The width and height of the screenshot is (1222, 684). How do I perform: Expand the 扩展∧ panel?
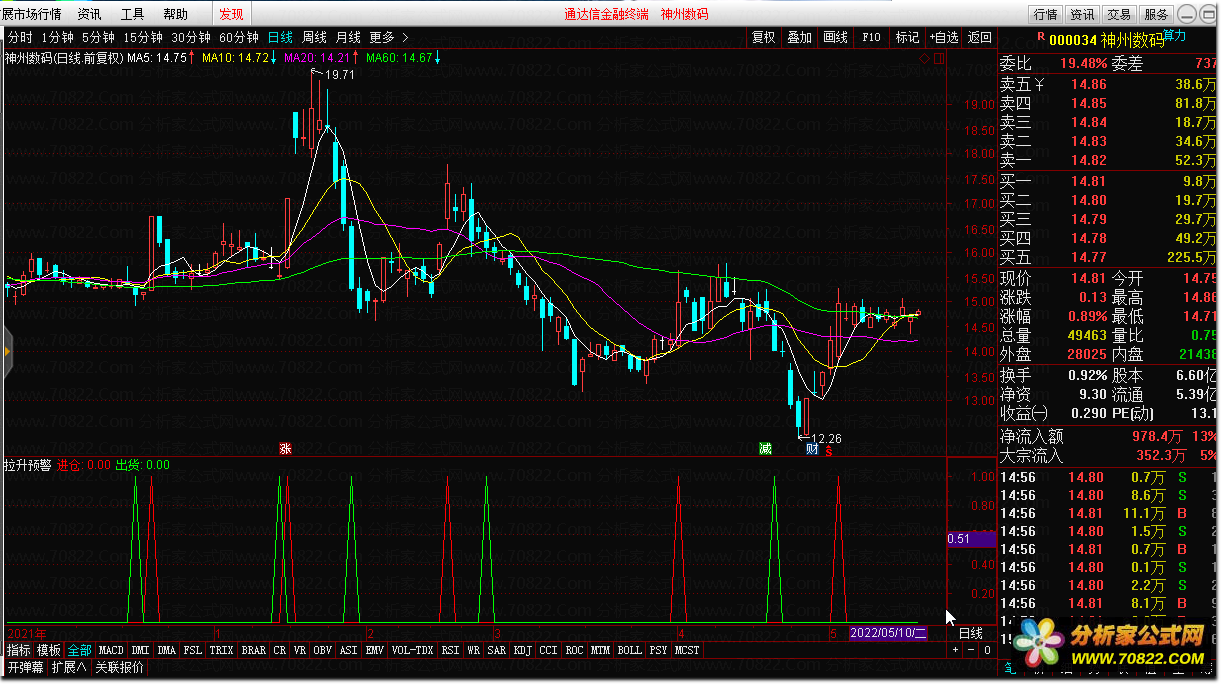click(x=70, y=667)
